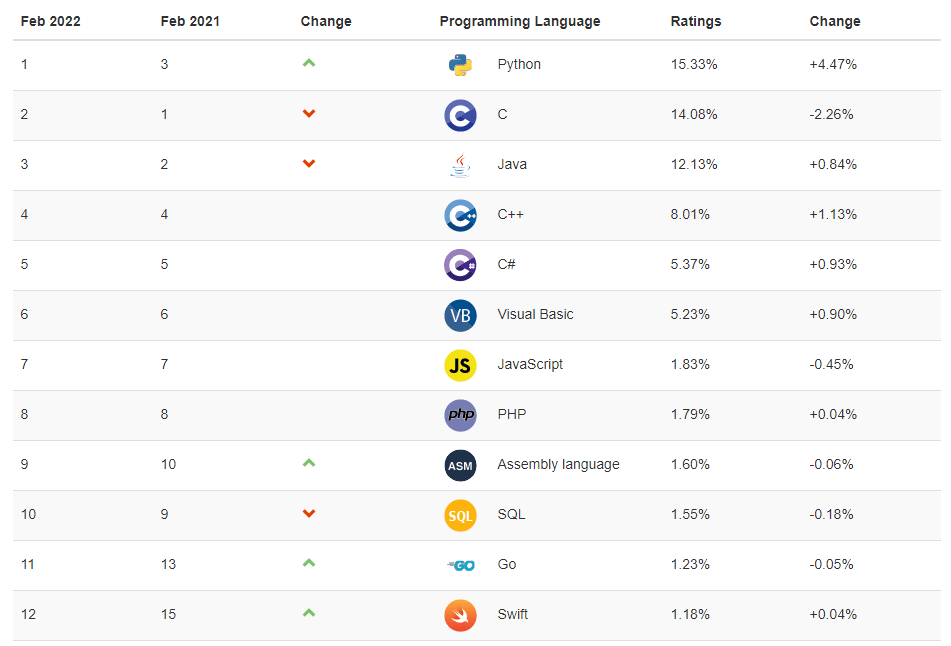Click the C# logo icon
Viewport: 951px width, 646px height.
tap(460, 265)
